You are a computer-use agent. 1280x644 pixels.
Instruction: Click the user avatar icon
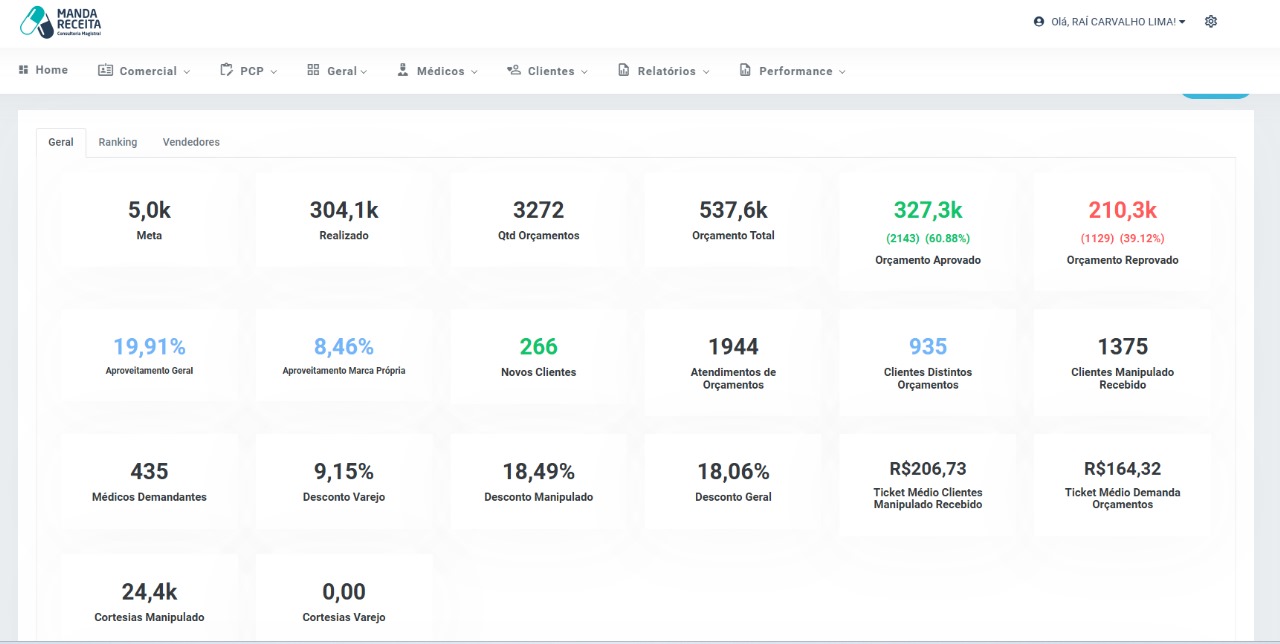coord(1039,21)
